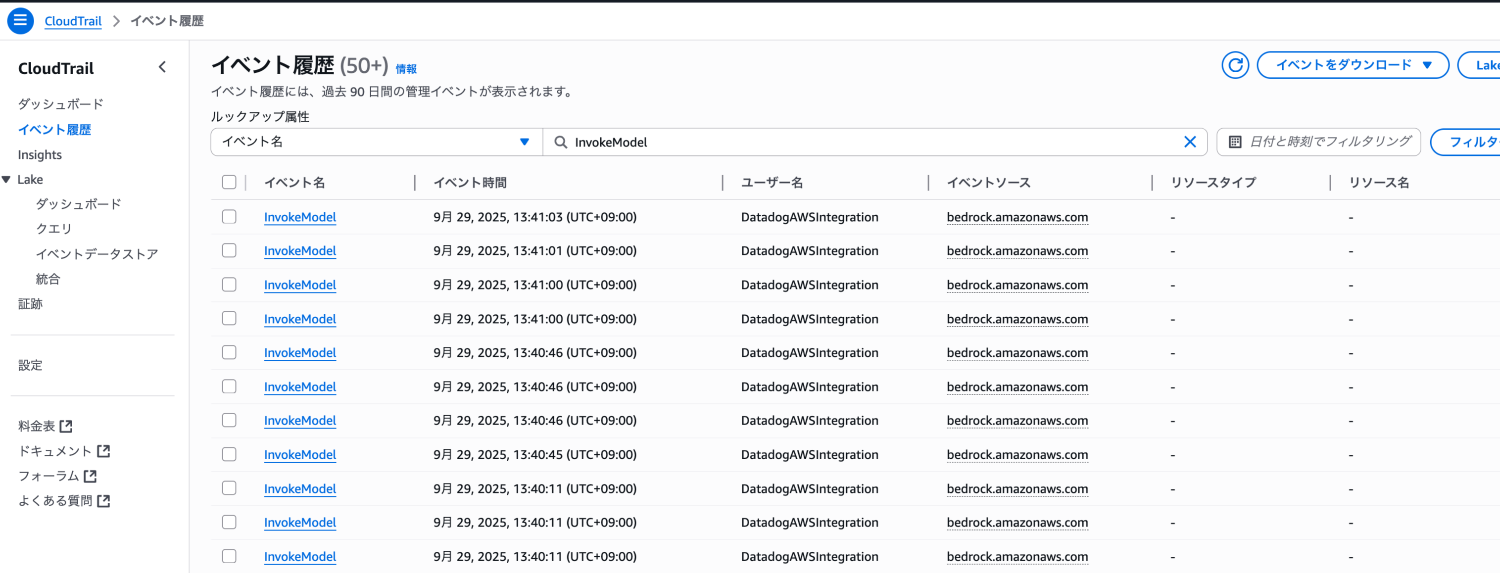The width and height of the screenshot is (1500, 573).
Task: Collapse the CloudTrail sidebar with the arrow
Action: click(162, 67)
